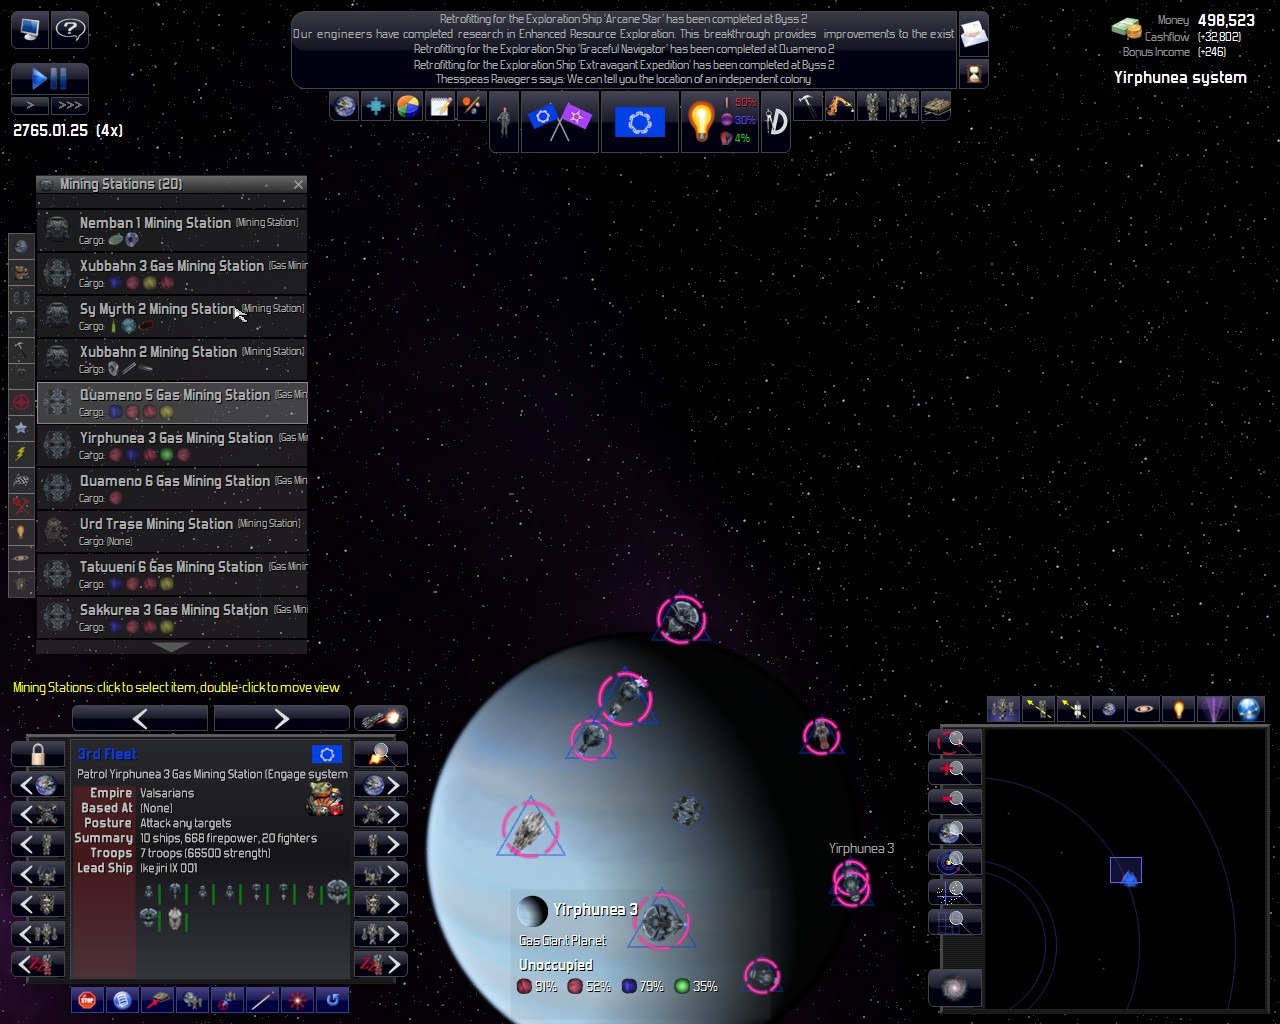Toggle the game play/pause button
Image resolution: width=1280 pixels, height=1024 pixels.
pyautogui.click(x=50, y=78)
